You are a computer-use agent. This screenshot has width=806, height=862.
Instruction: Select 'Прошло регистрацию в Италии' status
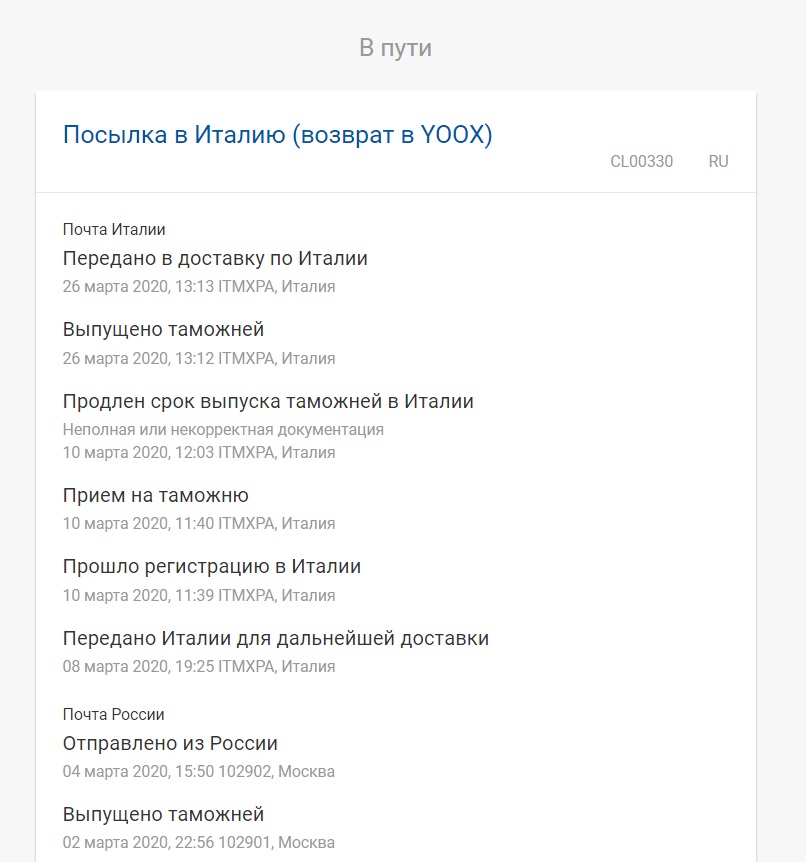212,566
